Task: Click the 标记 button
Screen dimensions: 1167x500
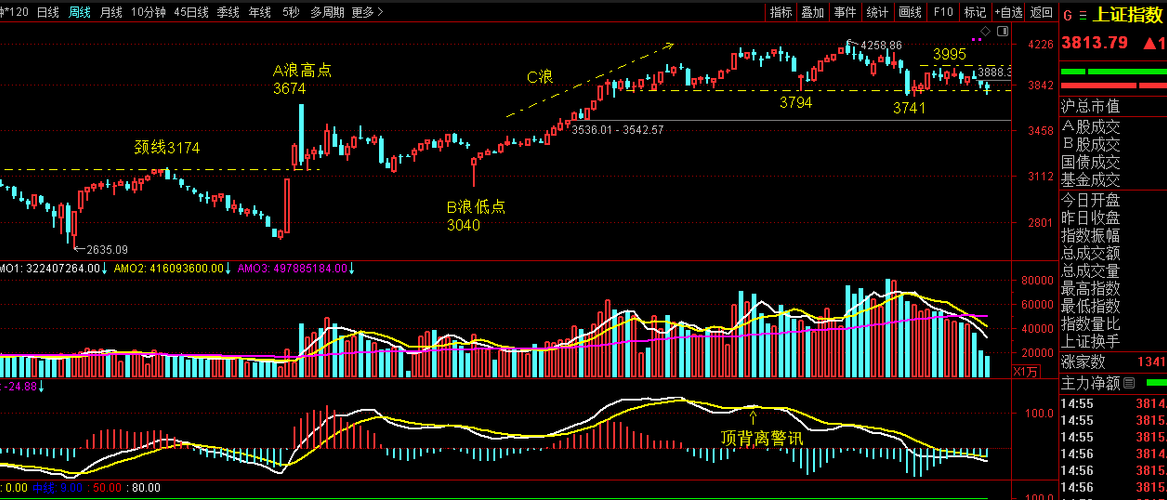Action: pyautogui.click(x=975, y=12)
